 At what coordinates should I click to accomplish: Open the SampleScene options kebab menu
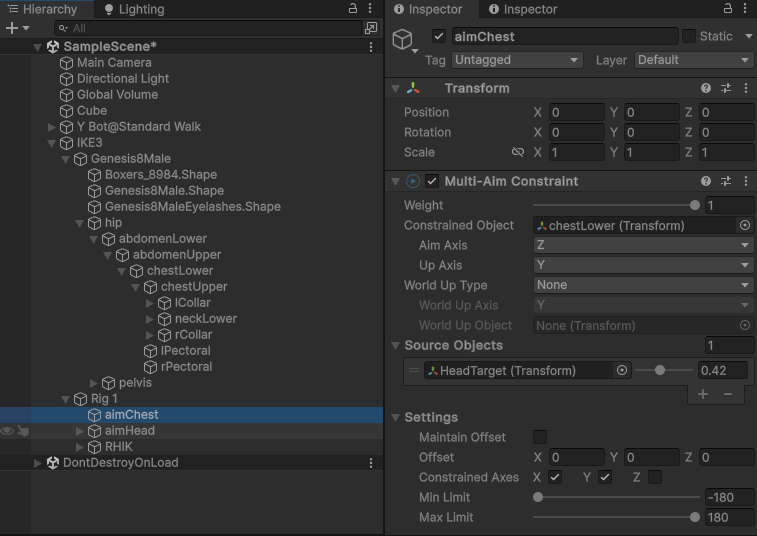coord(371,47)
